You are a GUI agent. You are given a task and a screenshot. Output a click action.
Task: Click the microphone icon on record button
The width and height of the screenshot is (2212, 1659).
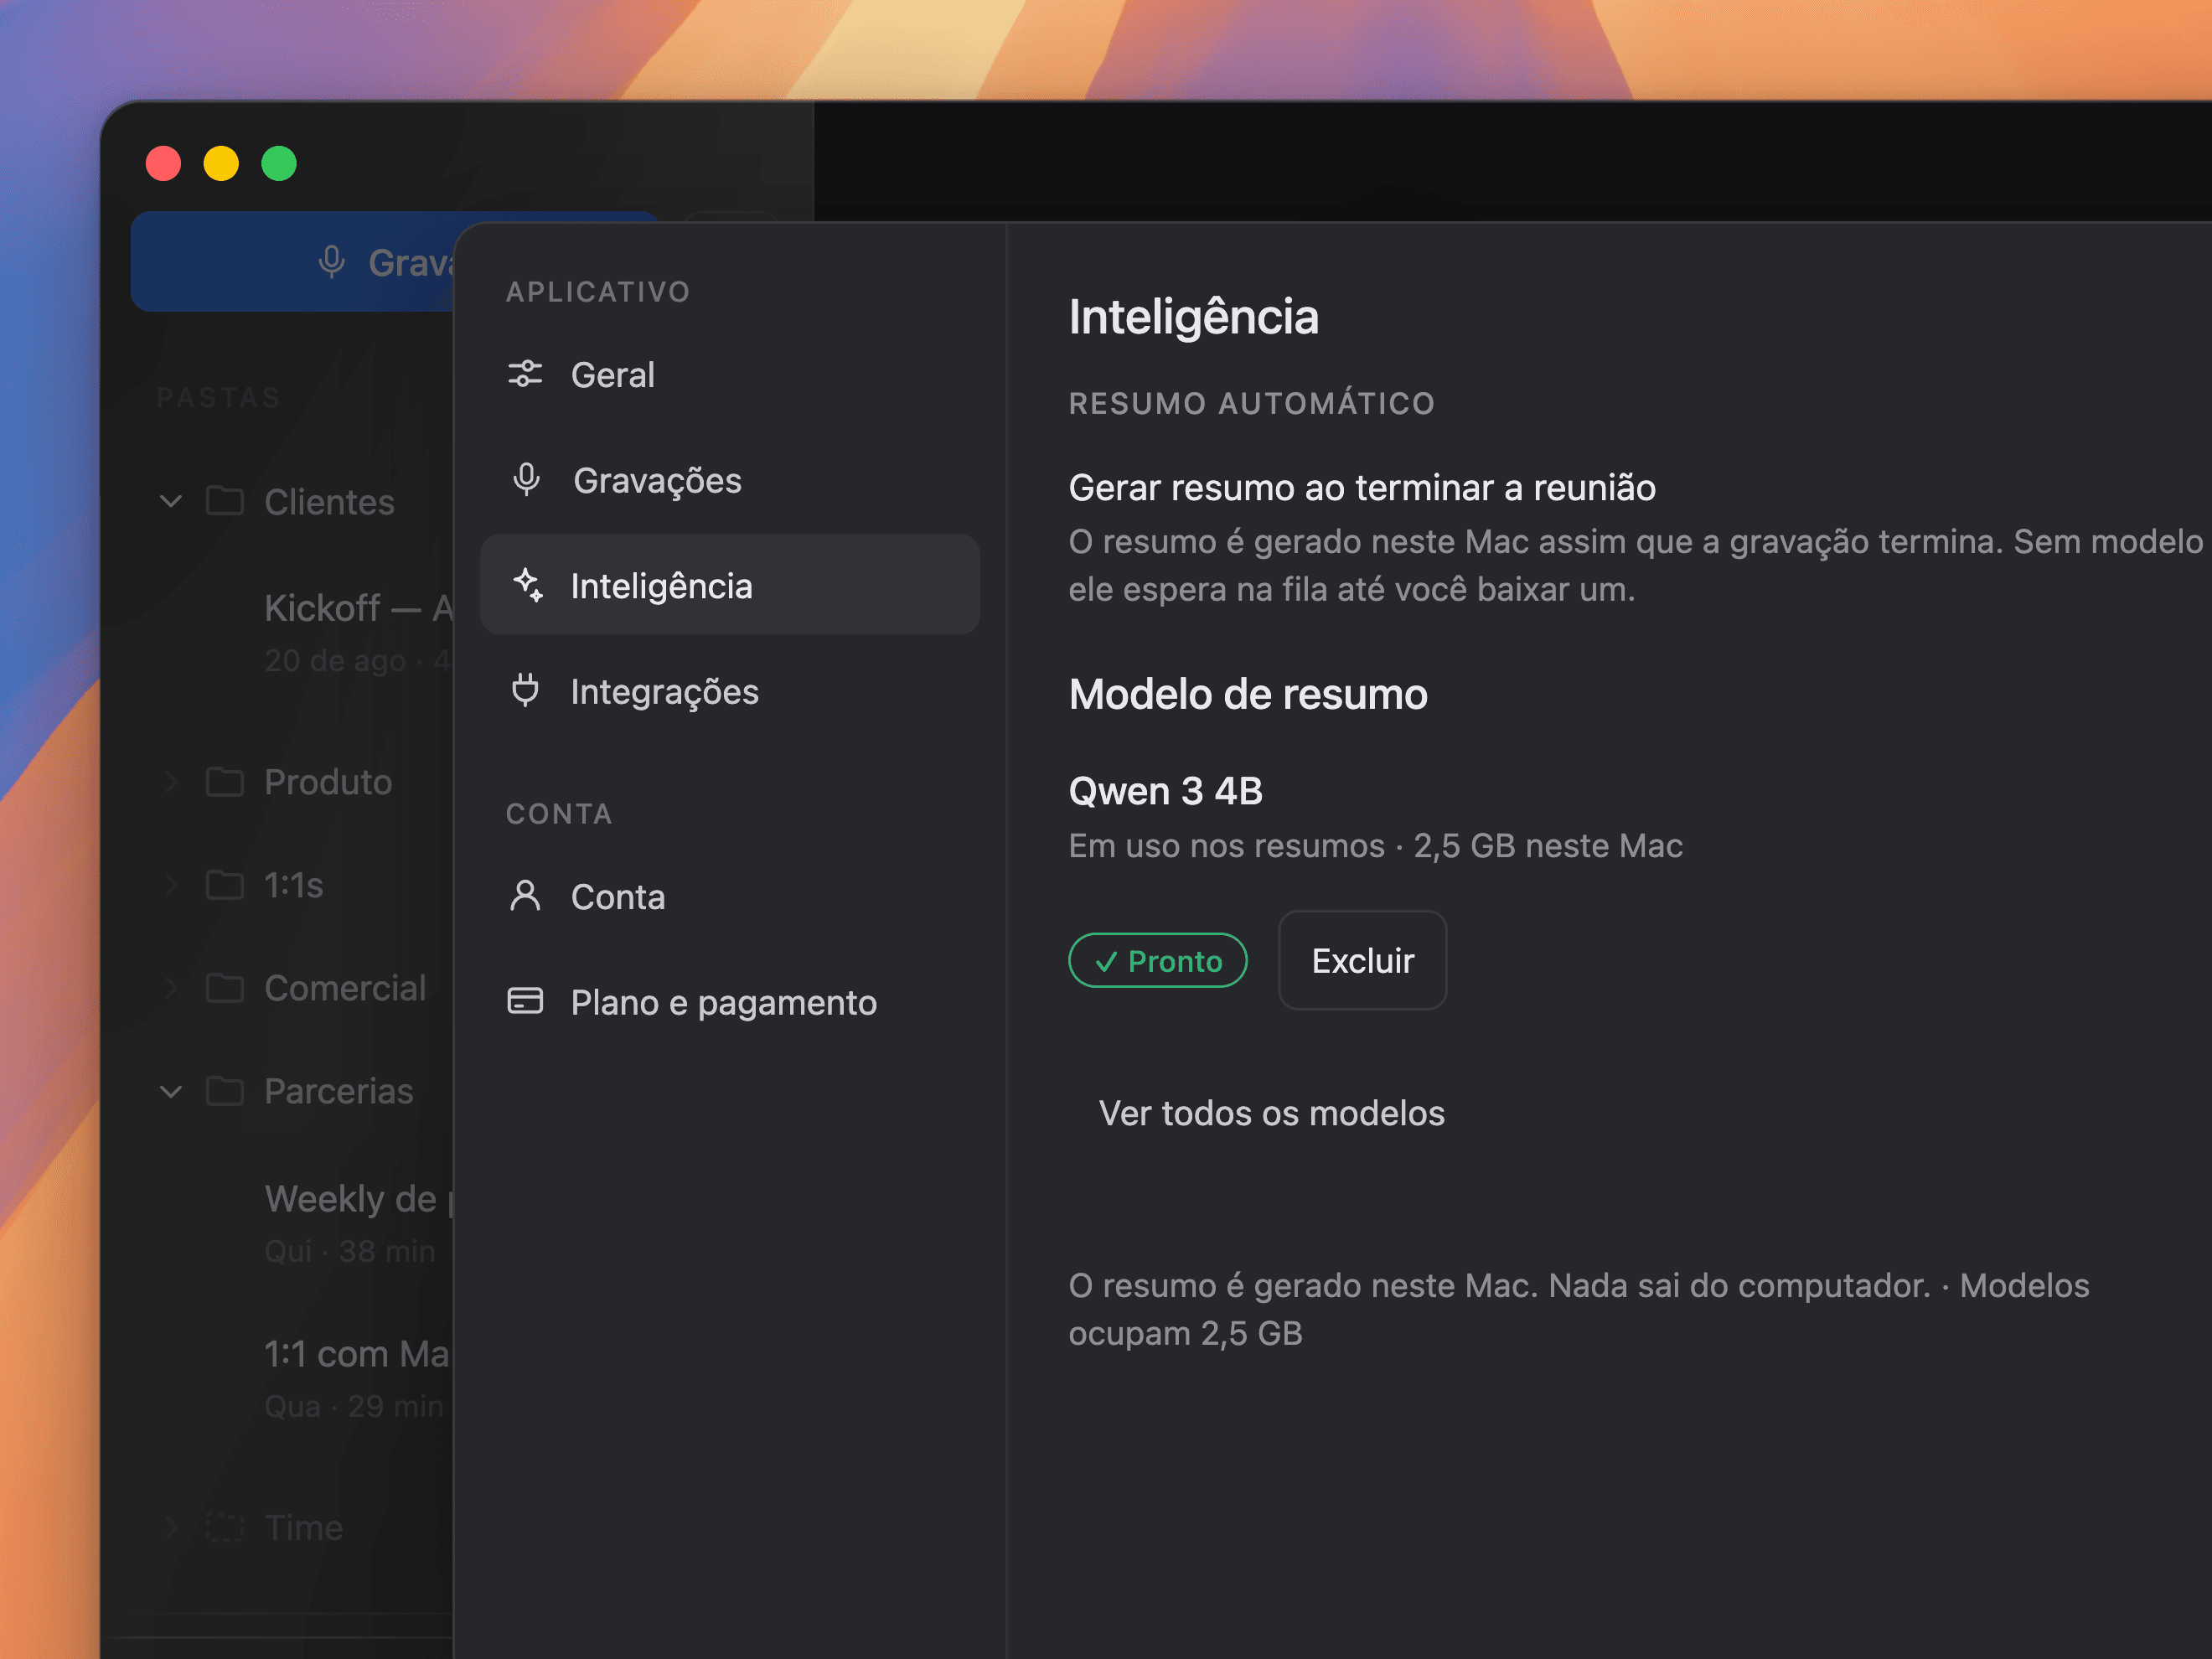point(332,262)
